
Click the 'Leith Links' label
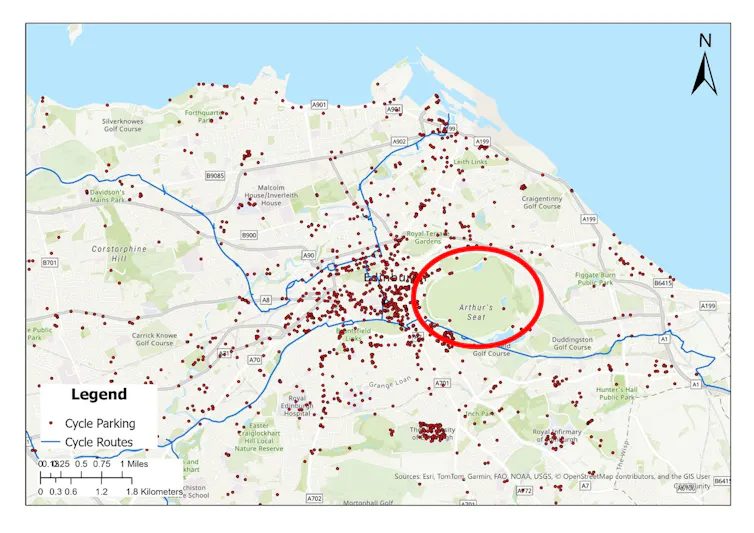tap(470, 162)
